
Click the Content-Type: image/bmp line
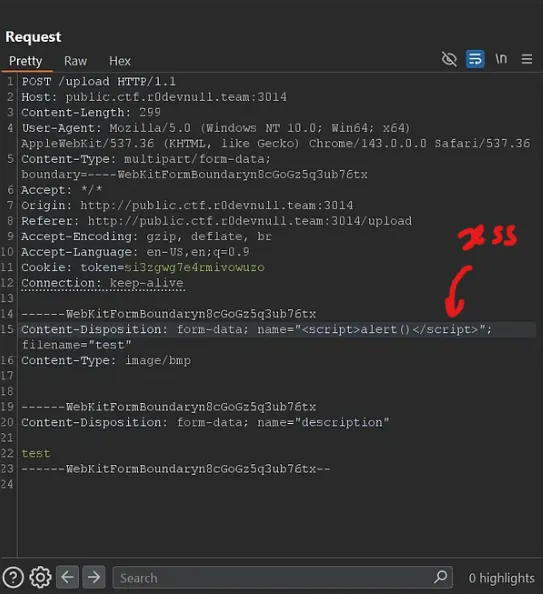tap(106, 360)
